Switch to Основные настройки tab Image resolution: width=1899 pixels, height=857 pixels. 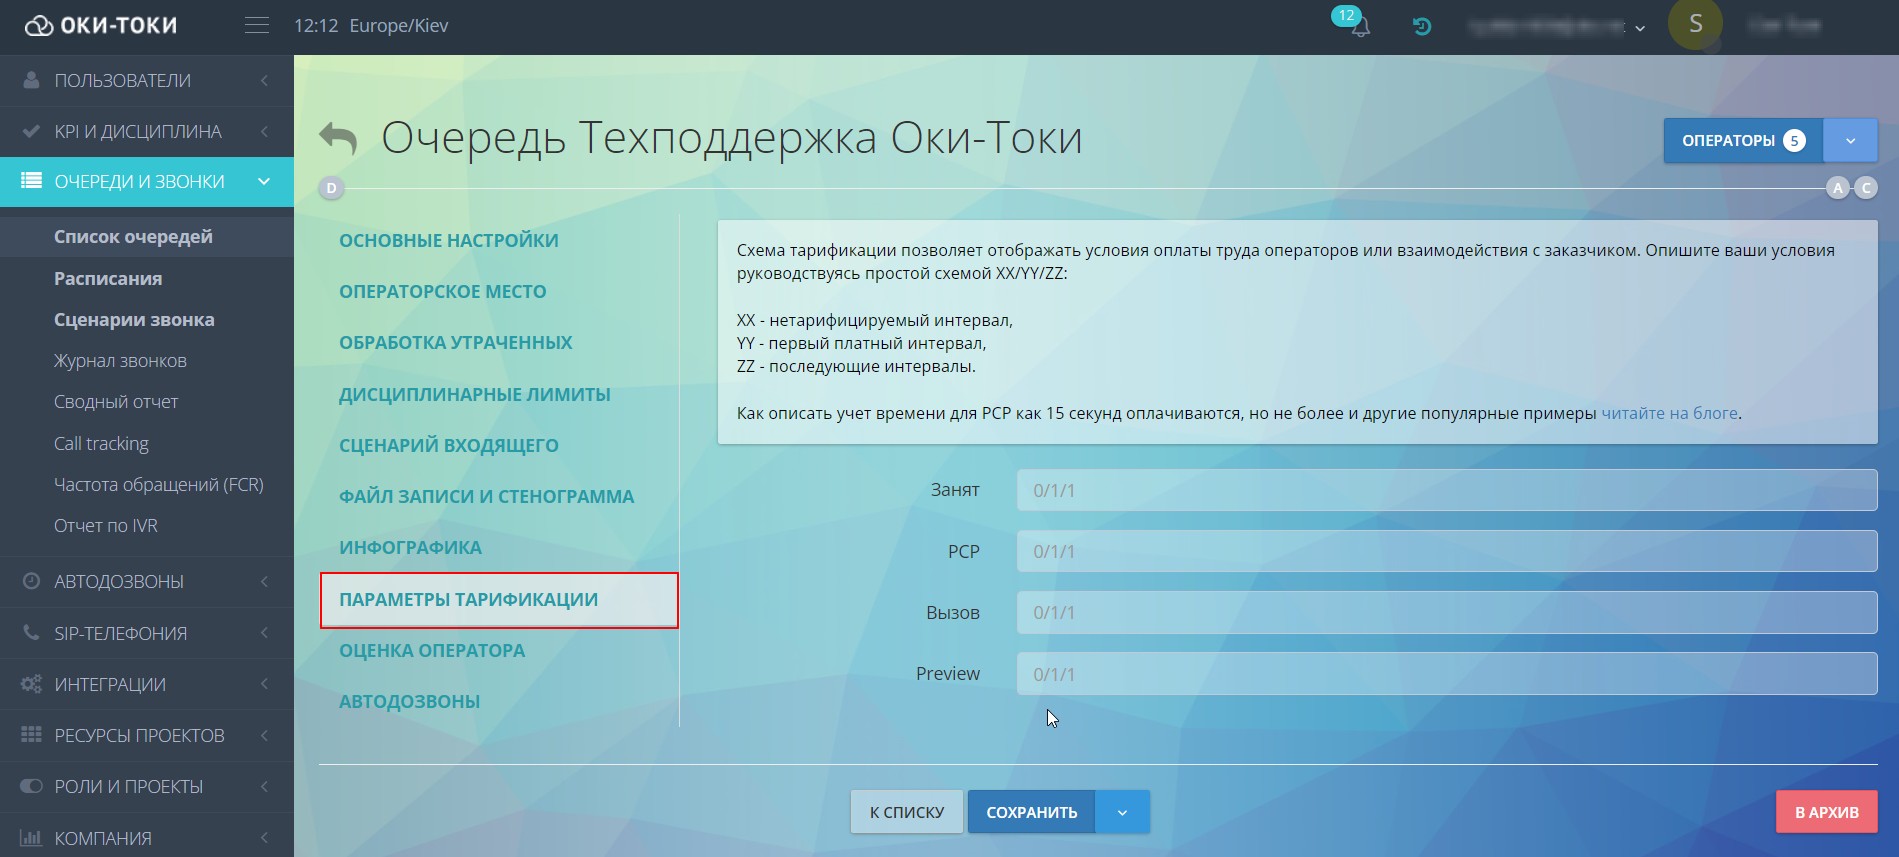[449, 240]
